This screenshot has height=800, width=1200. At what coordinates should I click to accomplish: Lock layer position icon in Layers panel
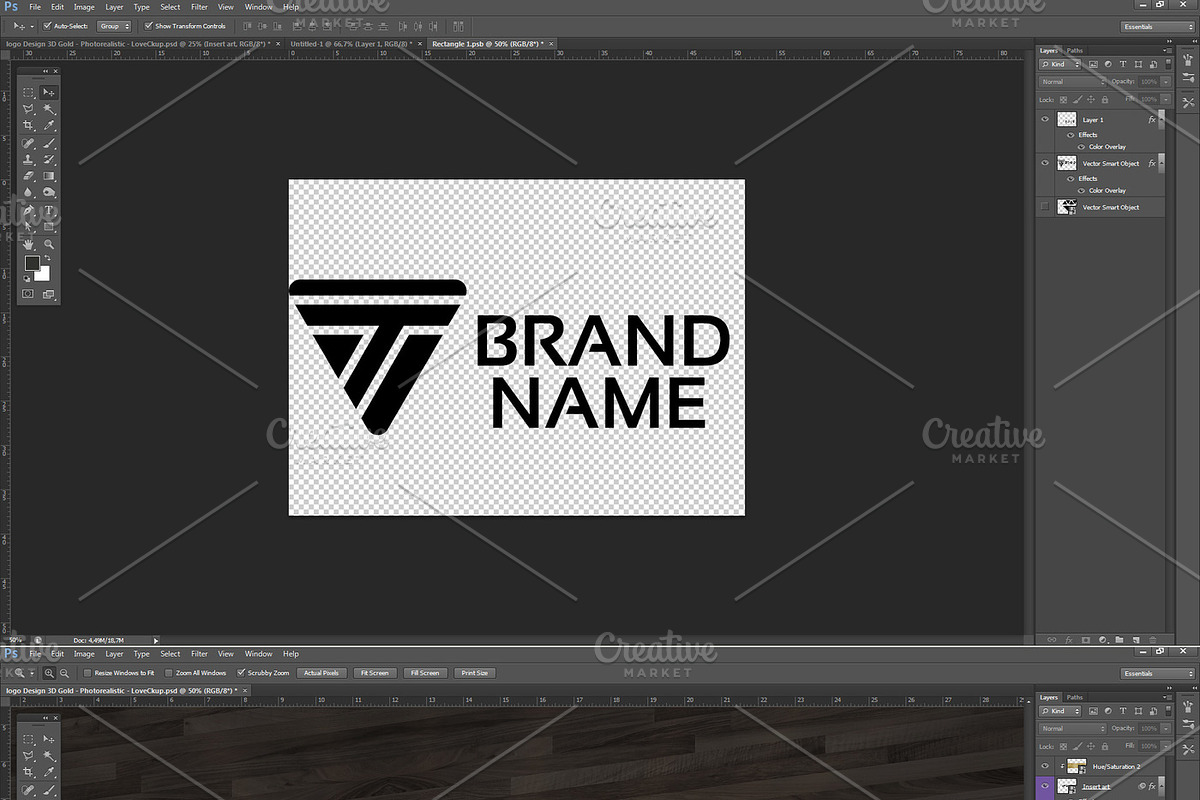click(1093, 99)
